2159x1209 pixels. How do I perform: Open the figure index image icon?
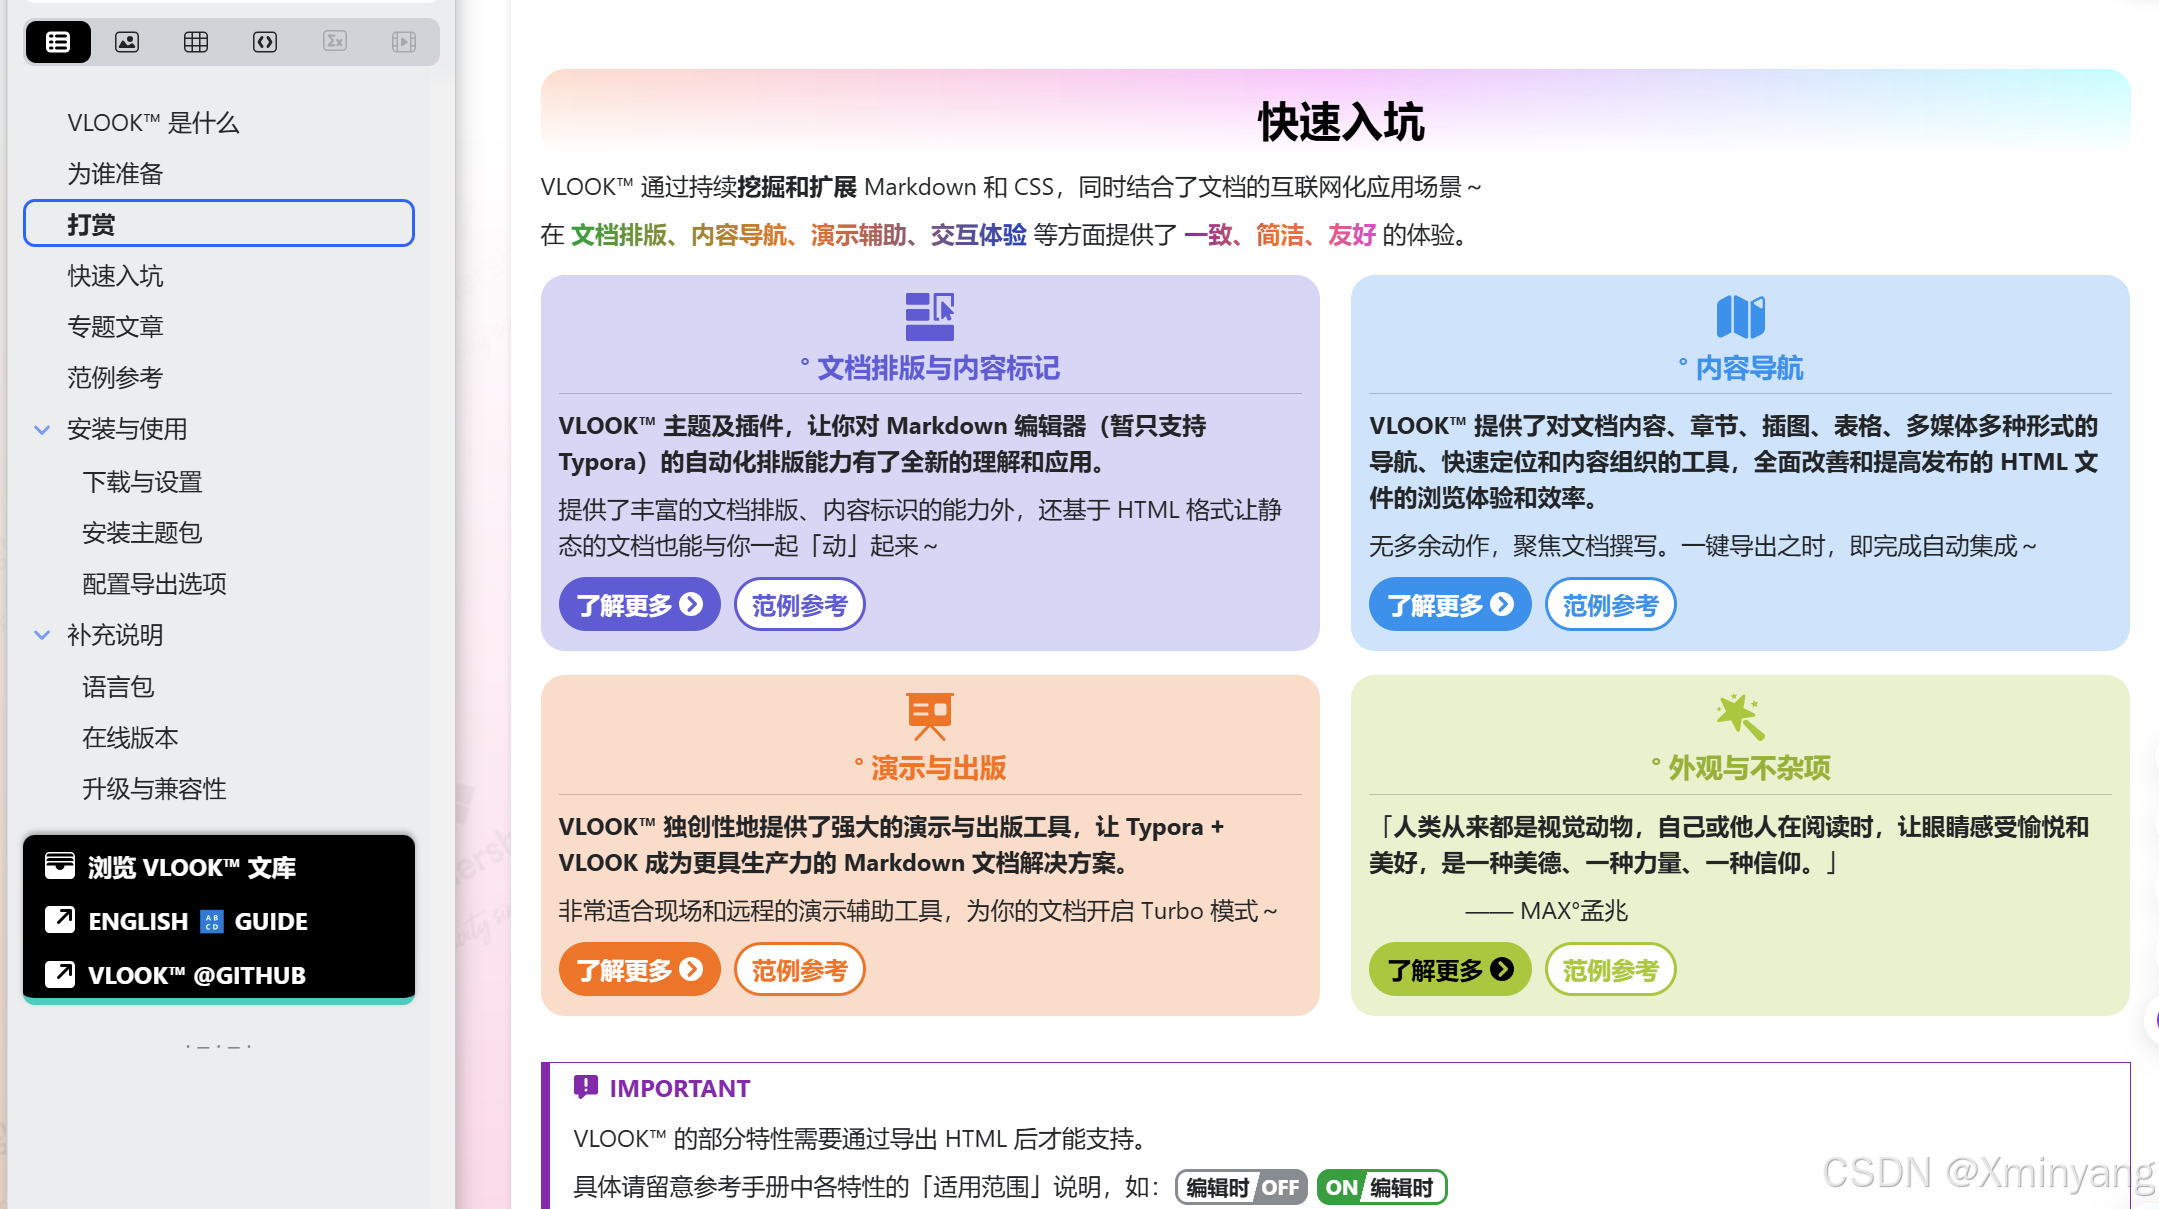pos(127,42)
